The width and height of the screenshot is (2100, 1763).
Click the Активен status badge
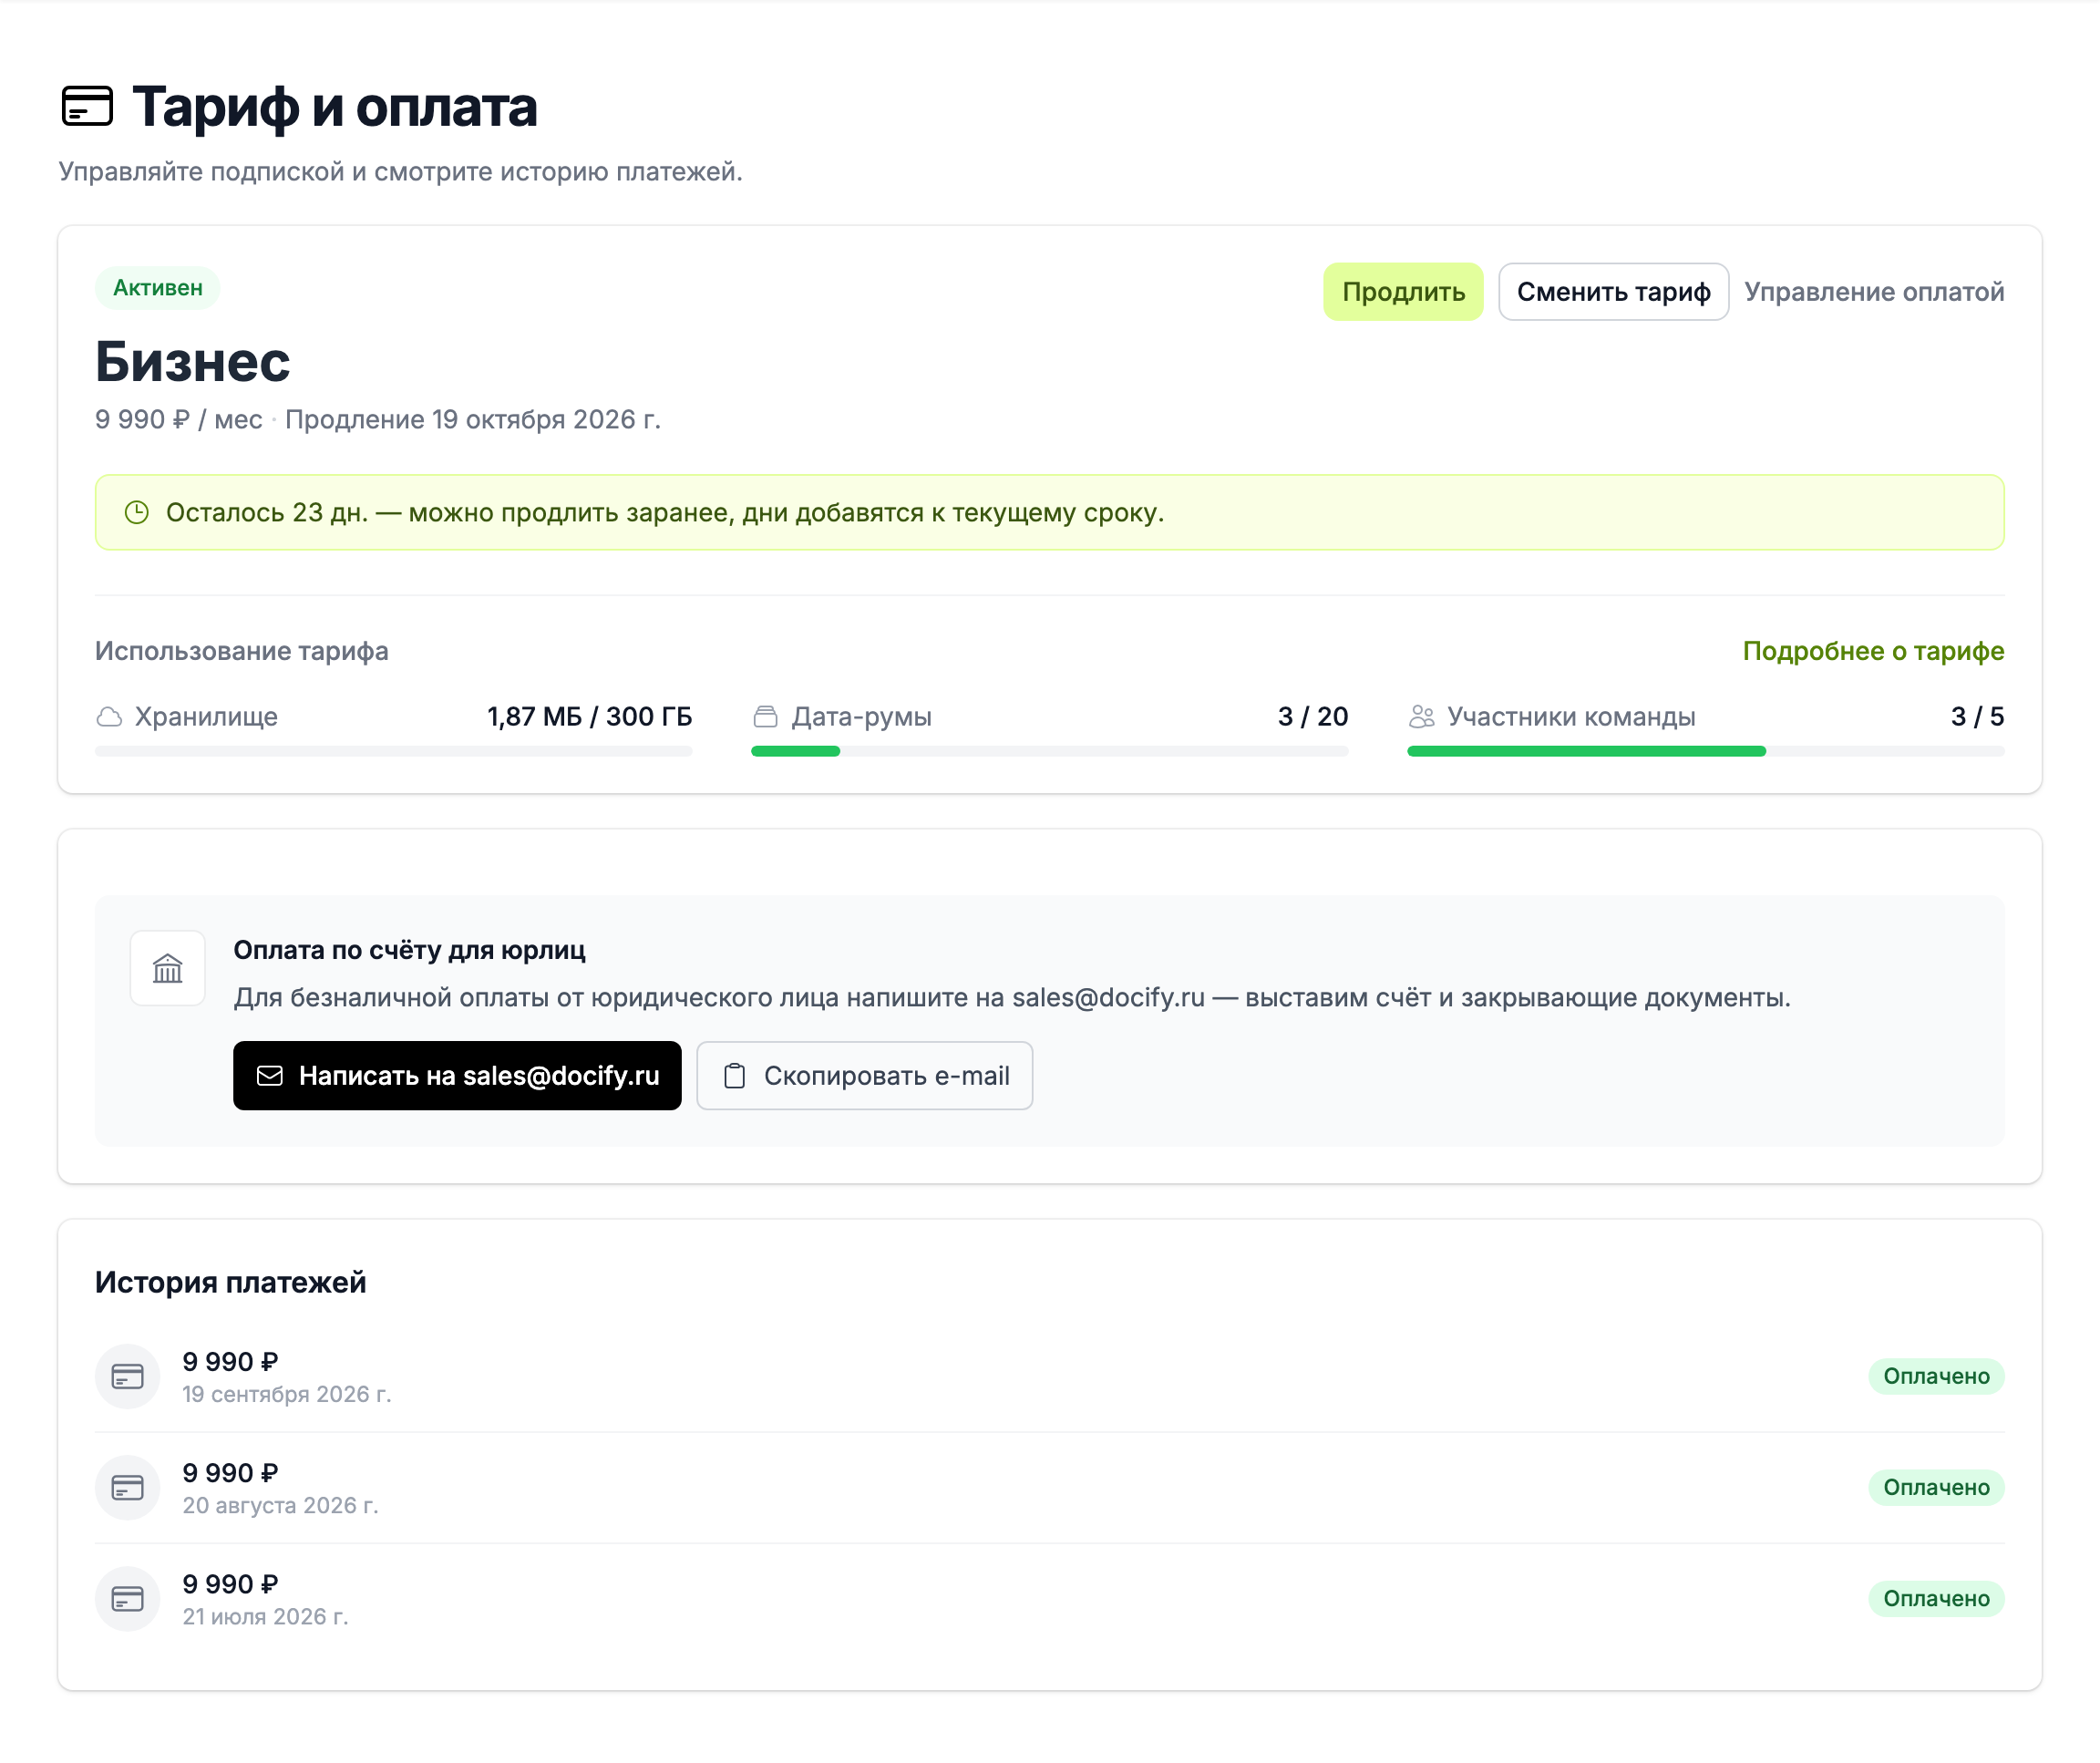[x=158, y=288]
